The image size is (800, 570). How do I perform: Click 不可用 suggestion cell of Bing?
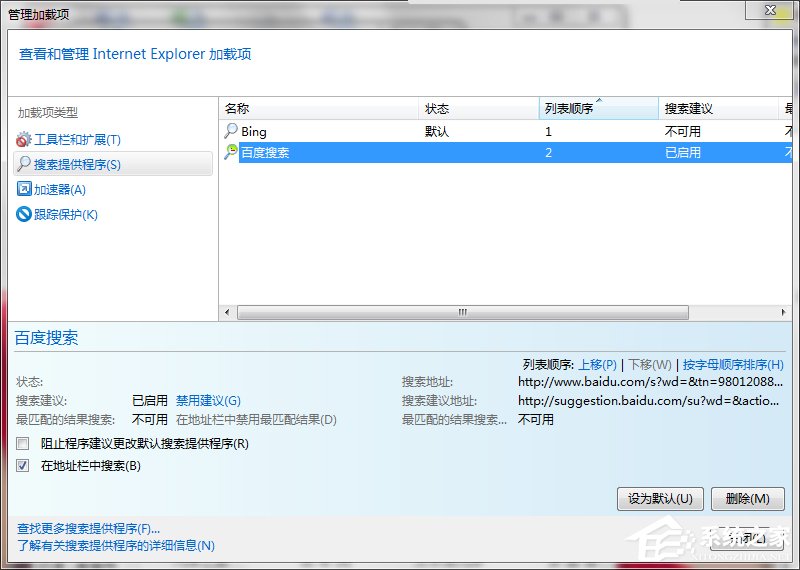(683, 132)
